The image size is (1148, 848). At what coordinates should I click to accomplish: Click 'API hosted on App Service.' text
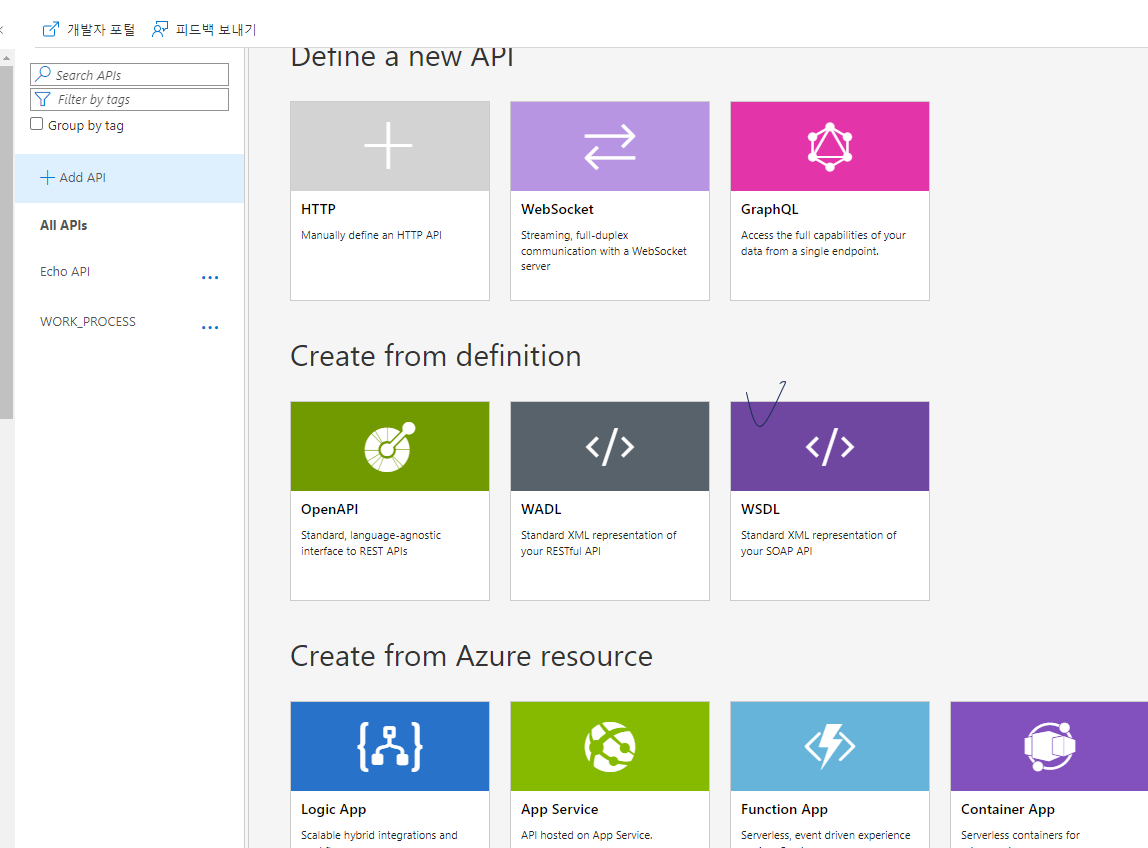tap(586, 835)
